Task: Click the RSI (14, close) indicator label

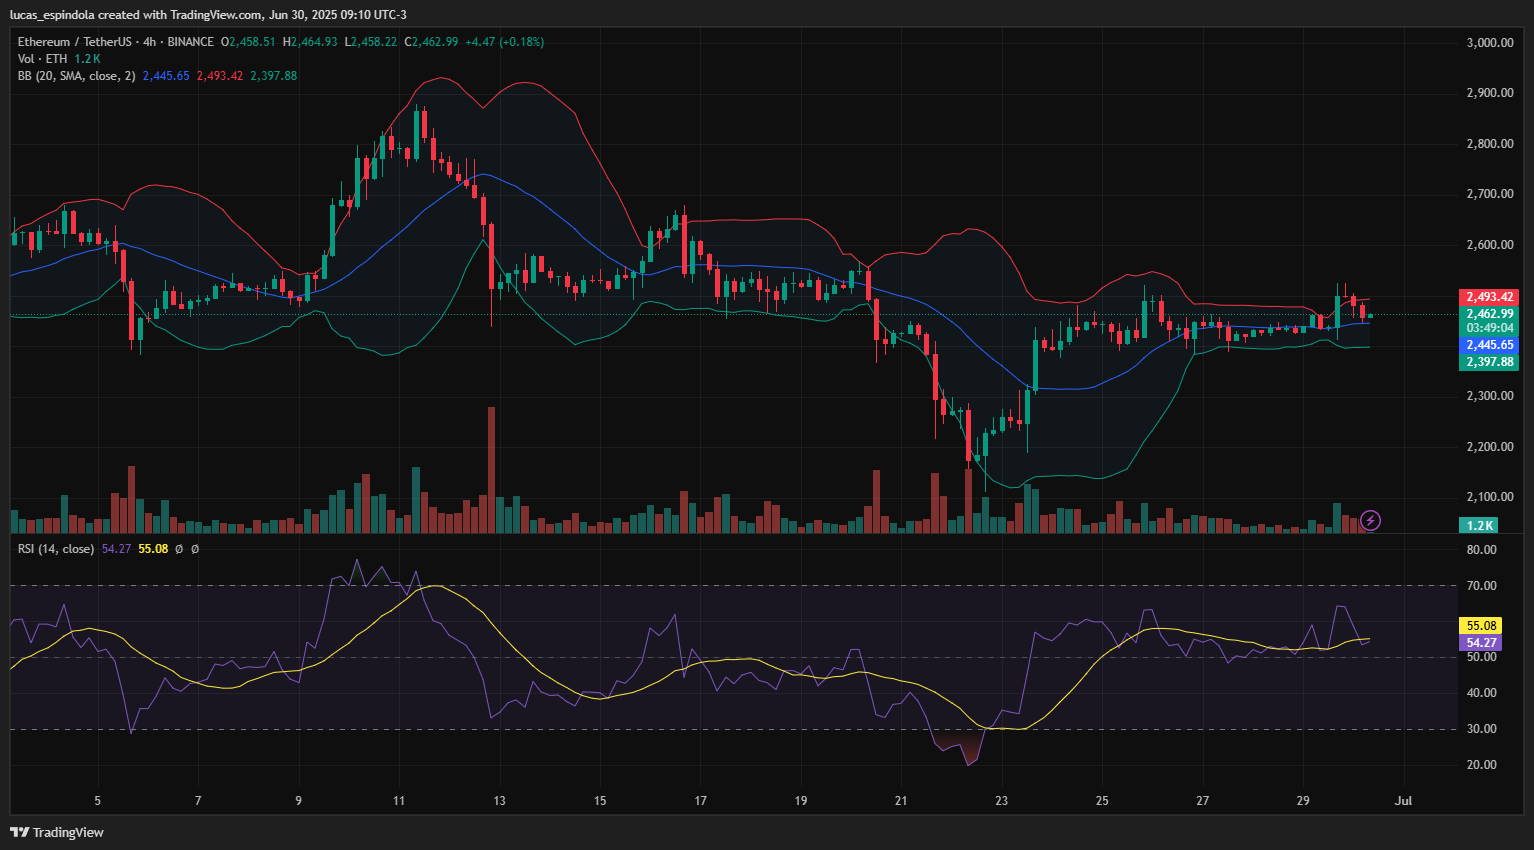Action: coord(56,549)
